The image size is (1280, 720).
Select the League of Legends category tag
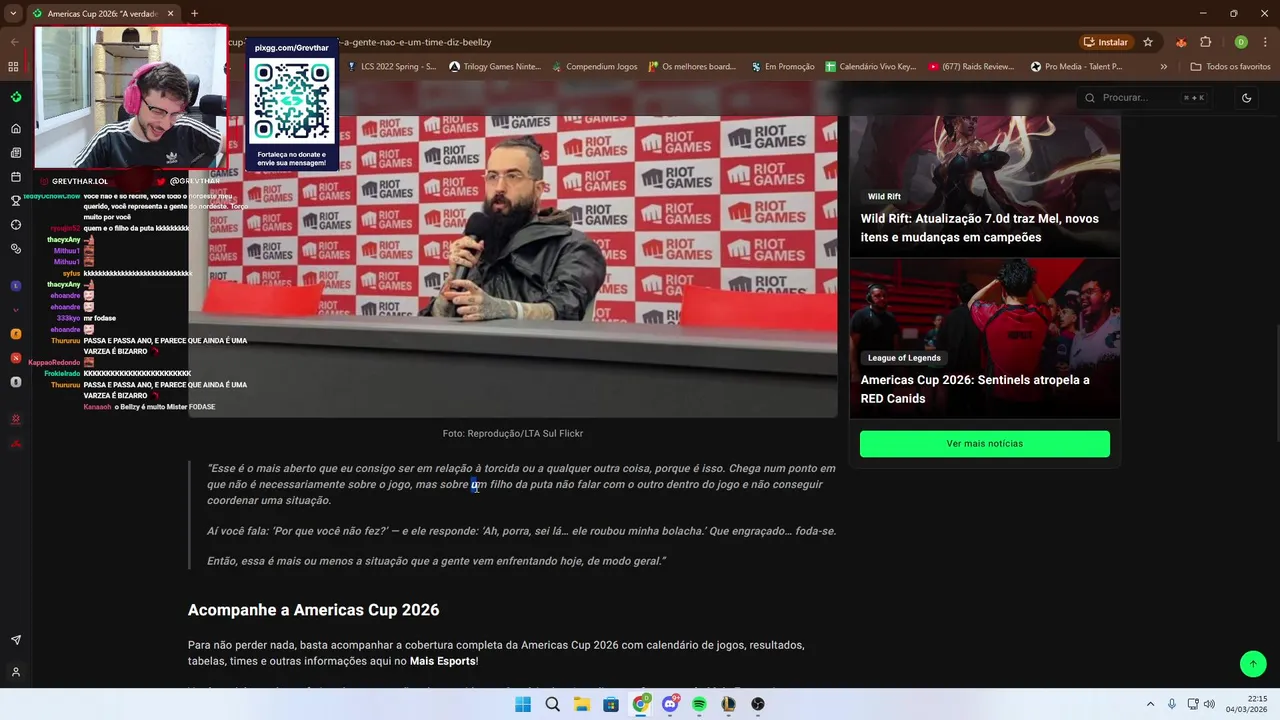tap(904, 358)
